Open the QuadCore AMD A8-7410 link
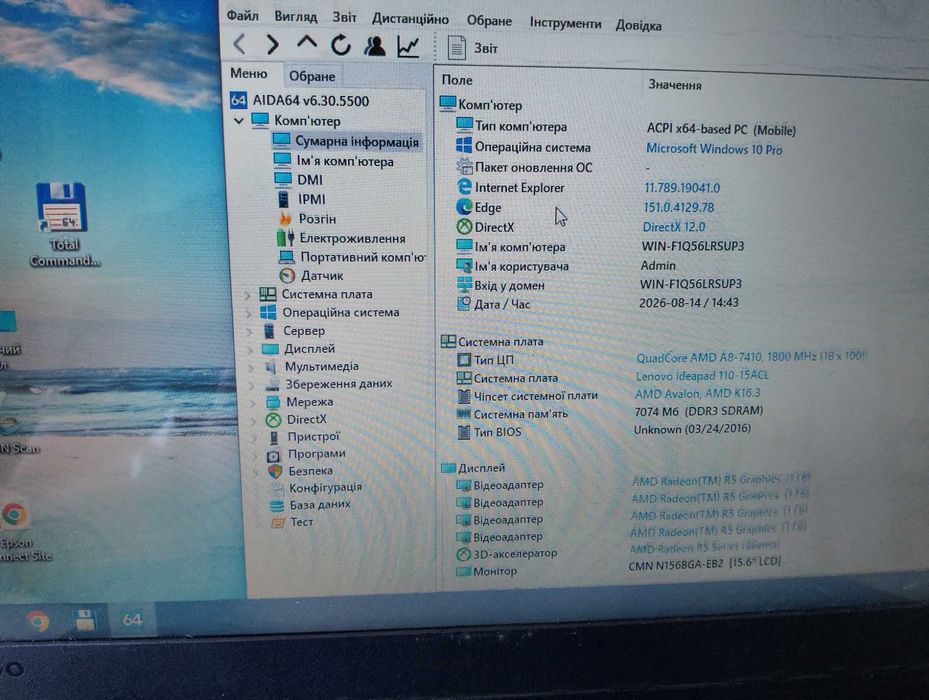 pyautogui.click(x=750, y=357)
